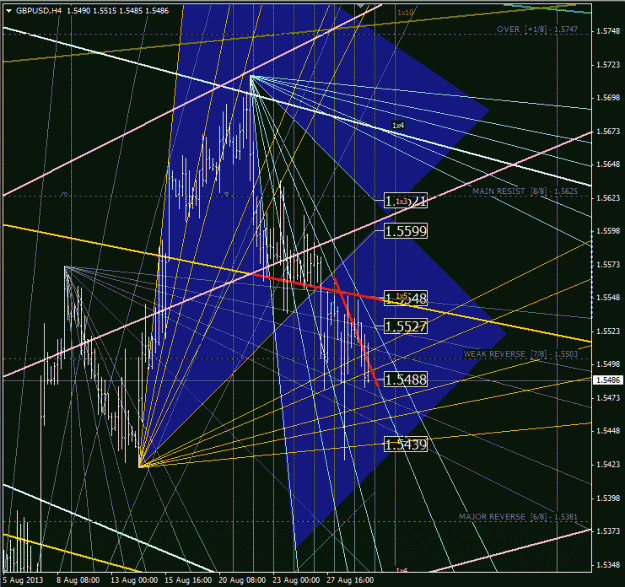Screen dimensions: 625x587
Task: Click 1.5598 on the price scale
Action: click(x=608, y=231)
